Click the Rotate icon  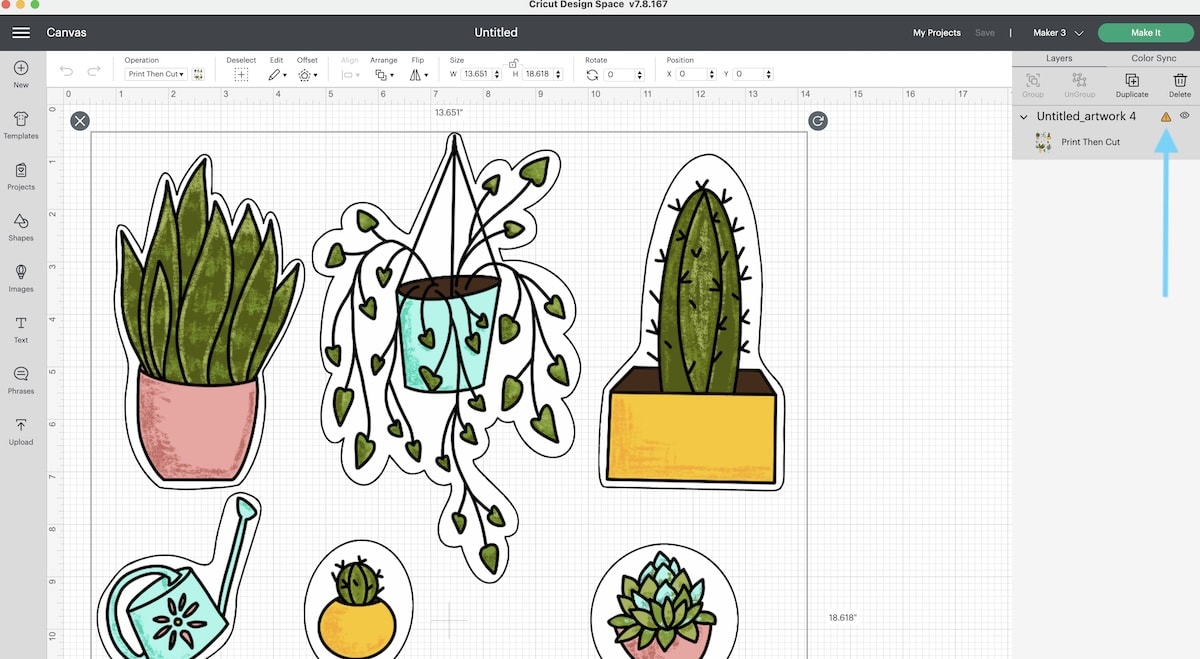click(x=592, y=75)
